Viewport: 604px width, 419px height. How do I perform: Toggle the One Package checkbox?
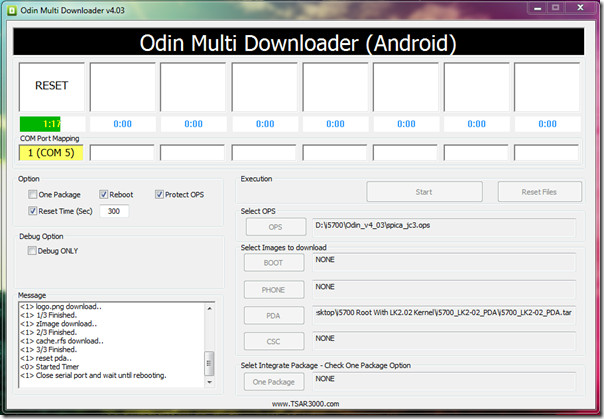32,194
